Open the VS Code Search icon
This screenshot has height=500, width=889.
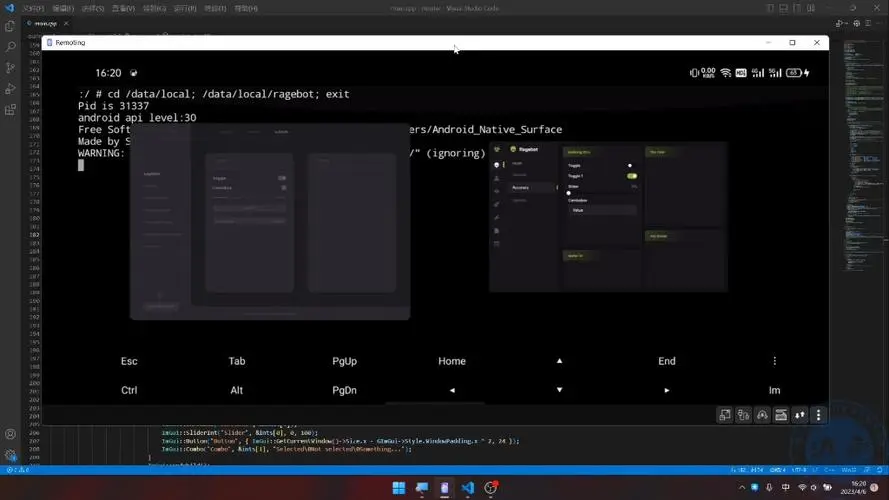(x=10, y=47)
